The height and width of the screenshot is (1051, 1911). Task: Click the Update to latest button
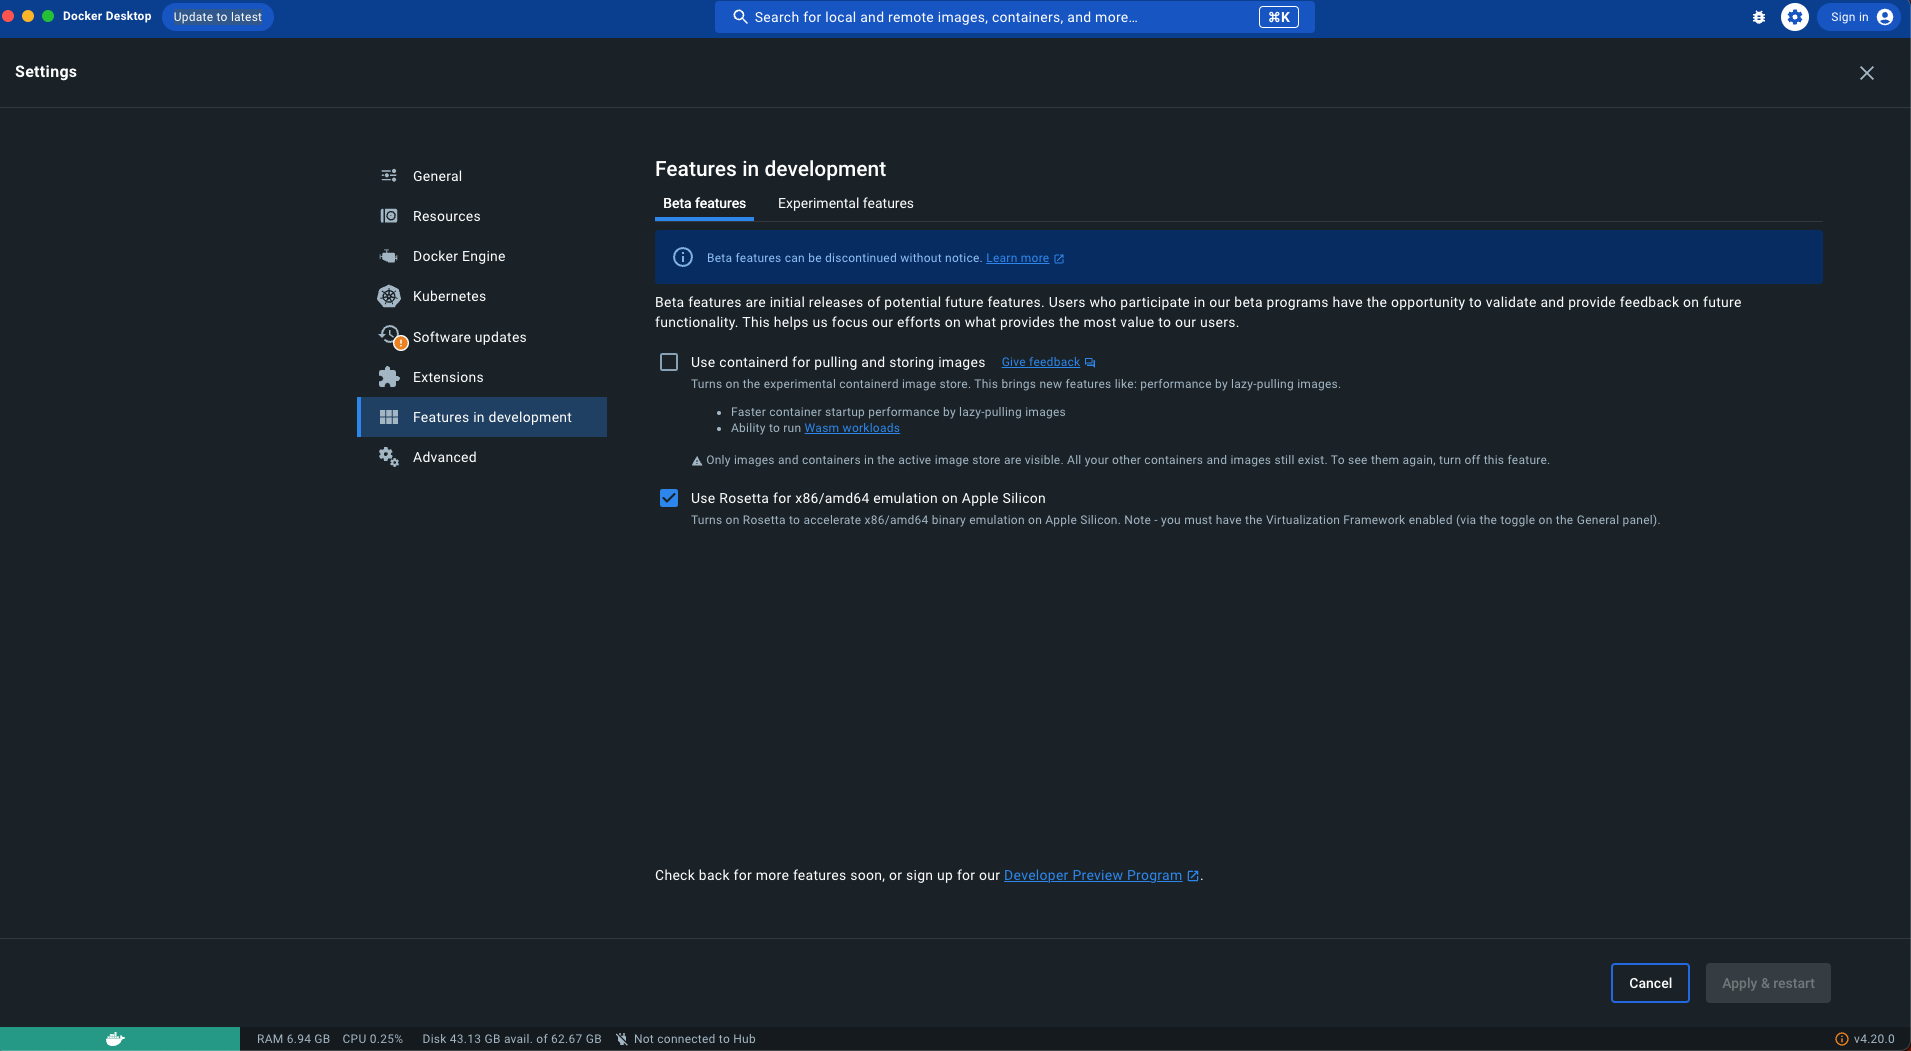pos(218,17)
